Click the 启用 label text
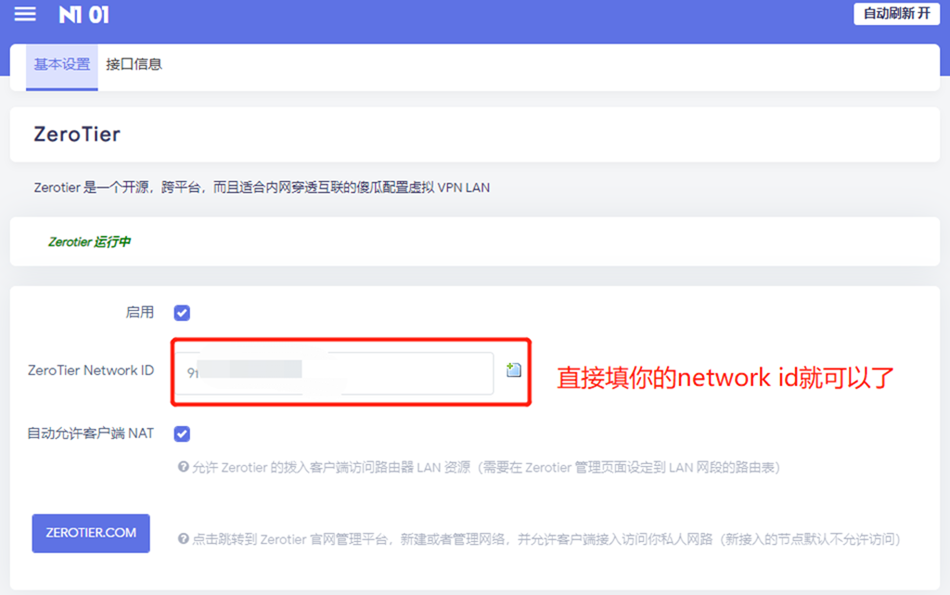Image resolution: width=950 pixels, height=595 pixels. (139, 312)
